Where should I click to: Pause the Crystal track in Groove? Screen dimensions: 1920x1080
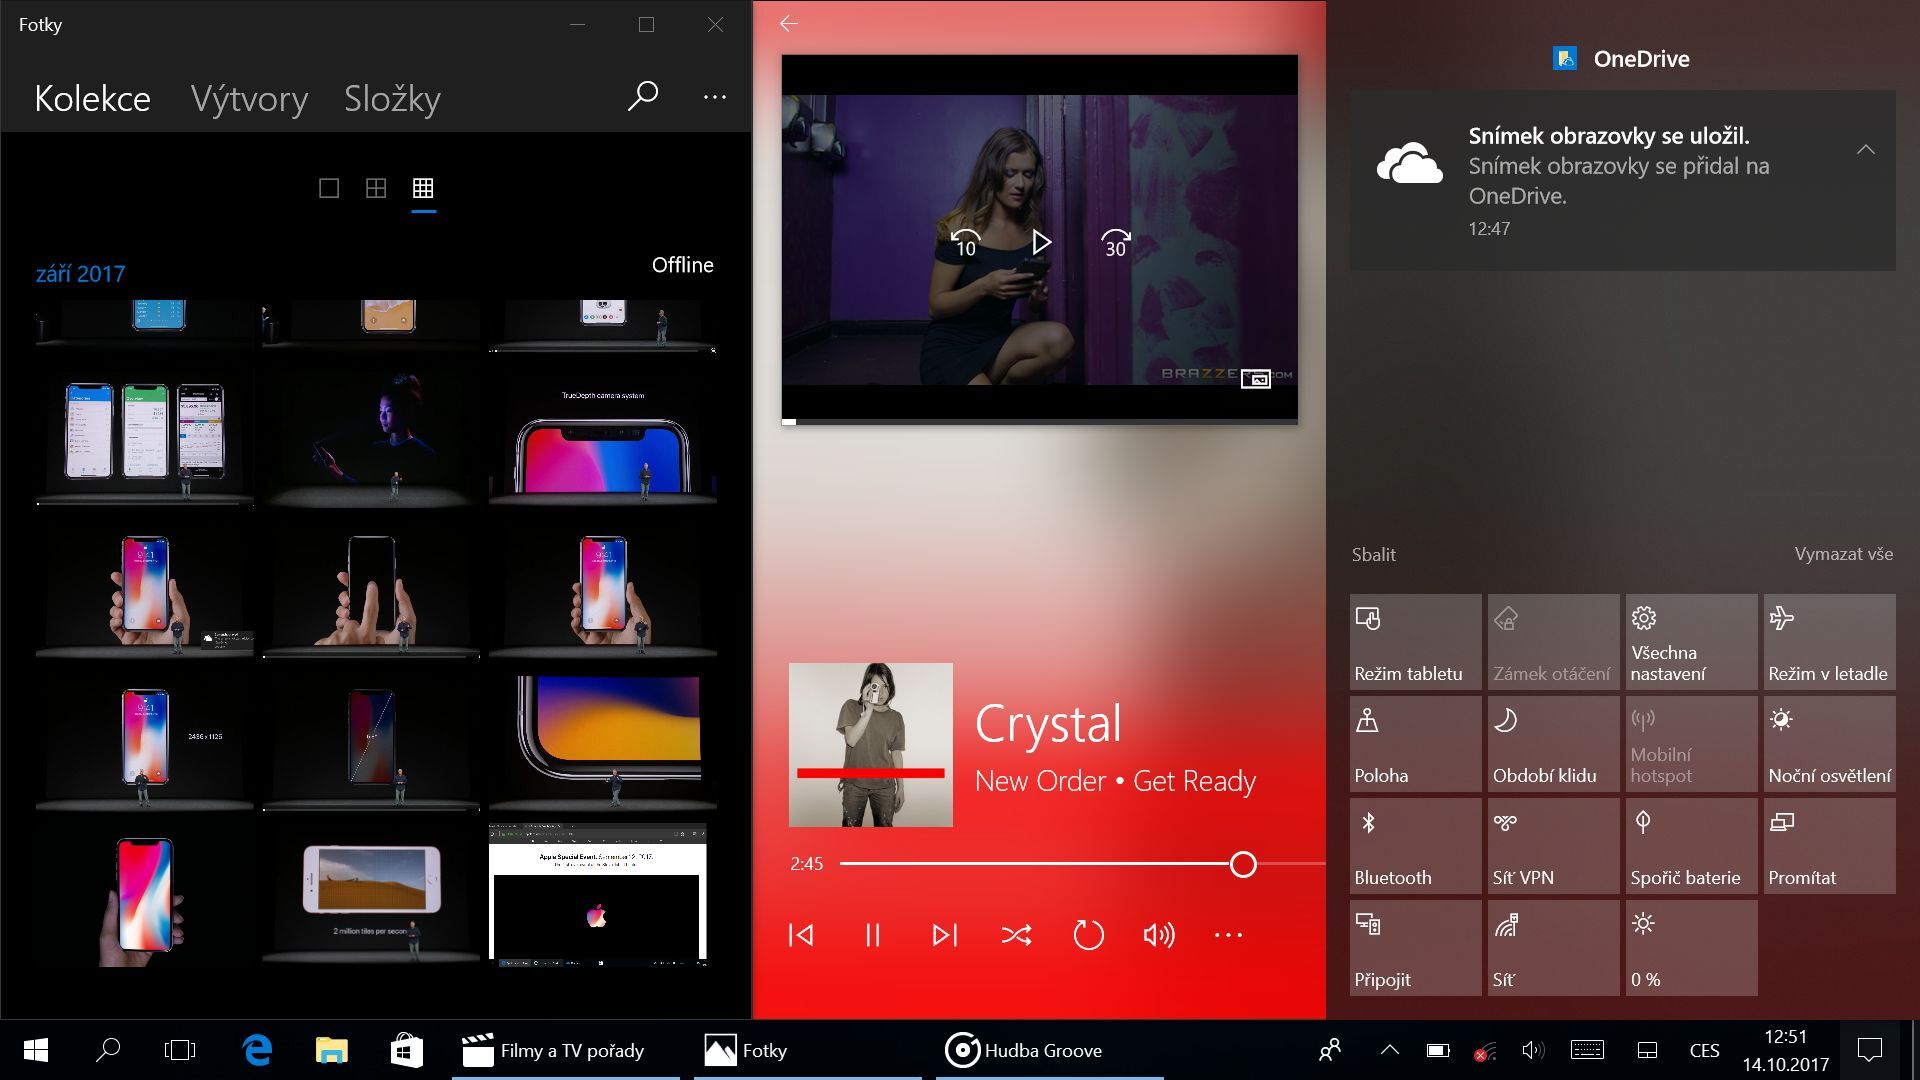coord(872,935)
